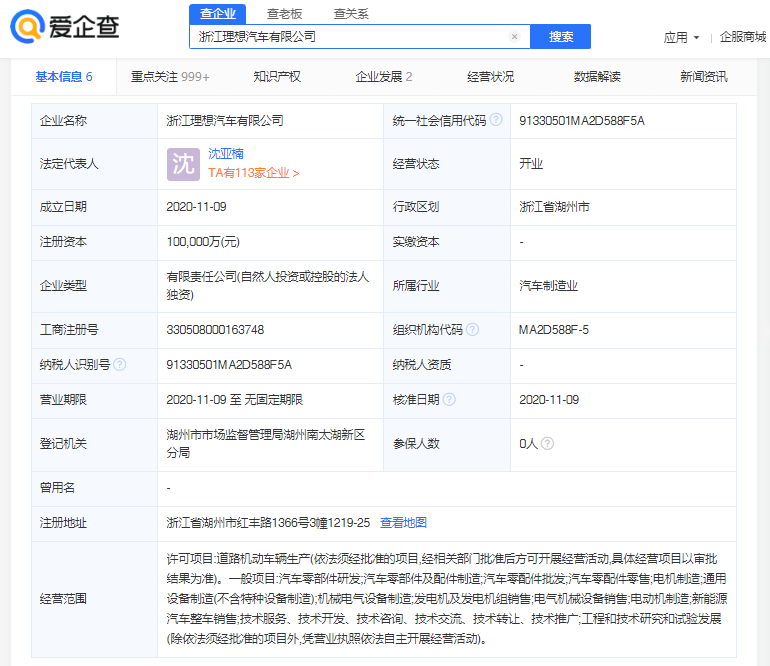Screen dimensions: 770x666
Task: Select the address 浙江省湖州市红丰路1366号3幢1219-25
Action: pyautogui.click(x=268, y=523)
